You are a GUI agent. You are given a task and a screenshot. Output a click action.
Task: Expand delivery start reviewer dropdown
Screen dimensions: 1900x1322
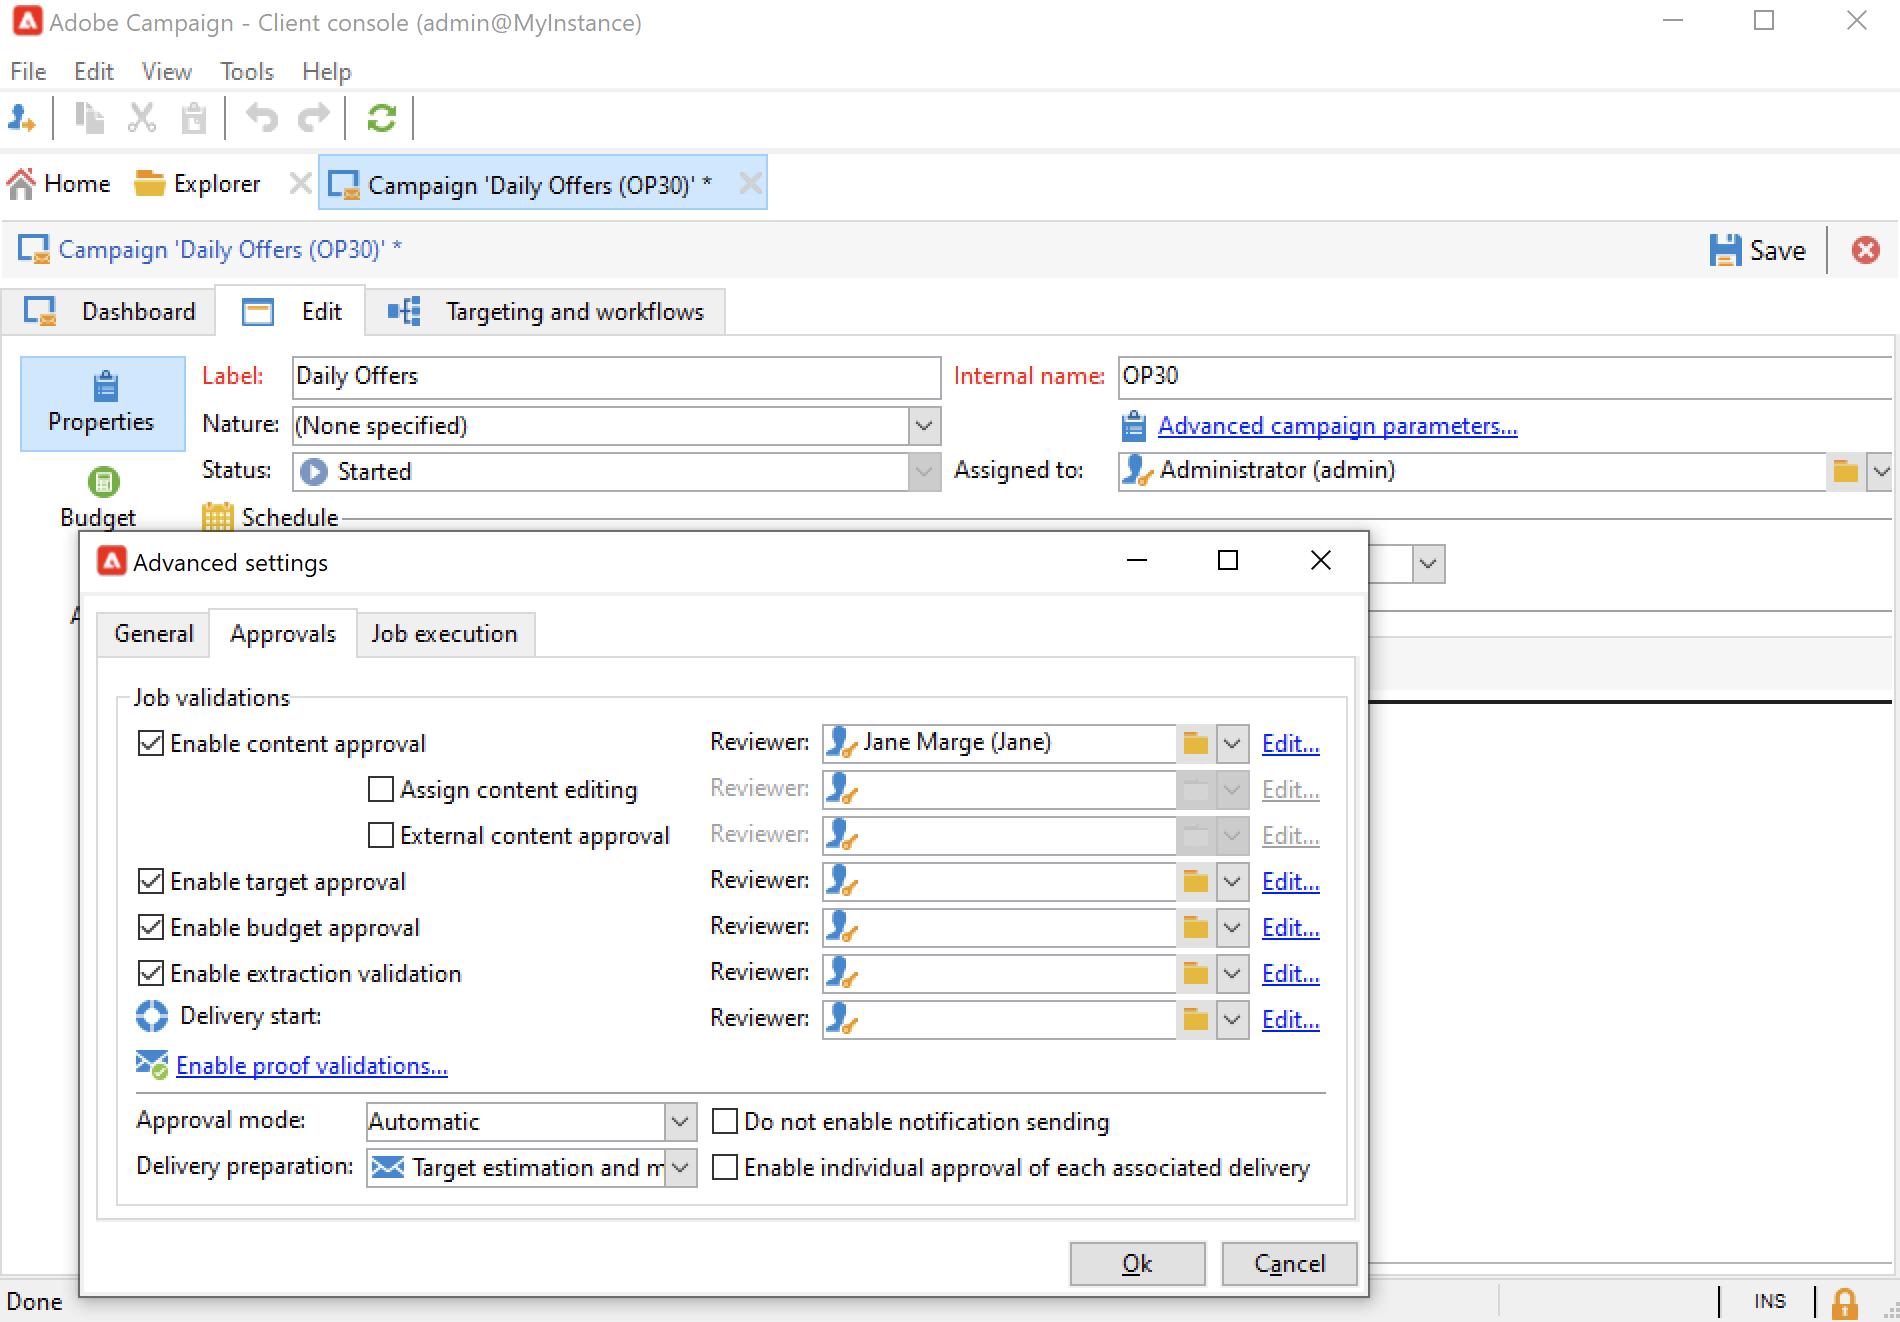(1232, 1019)
